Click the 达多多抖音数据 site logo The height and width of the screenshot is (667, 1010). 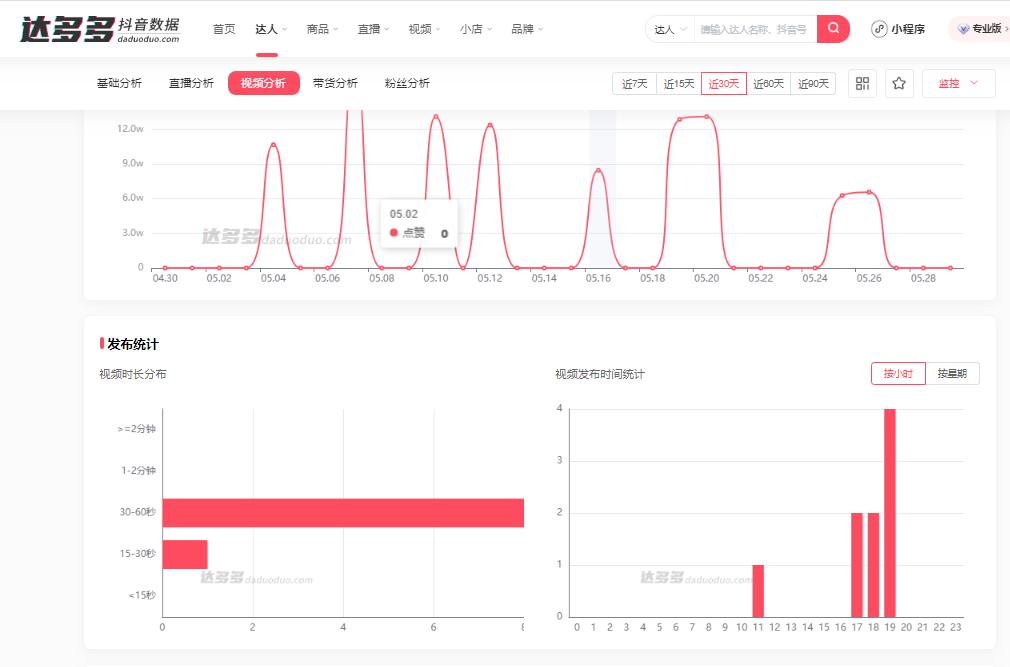pos(95,28)
